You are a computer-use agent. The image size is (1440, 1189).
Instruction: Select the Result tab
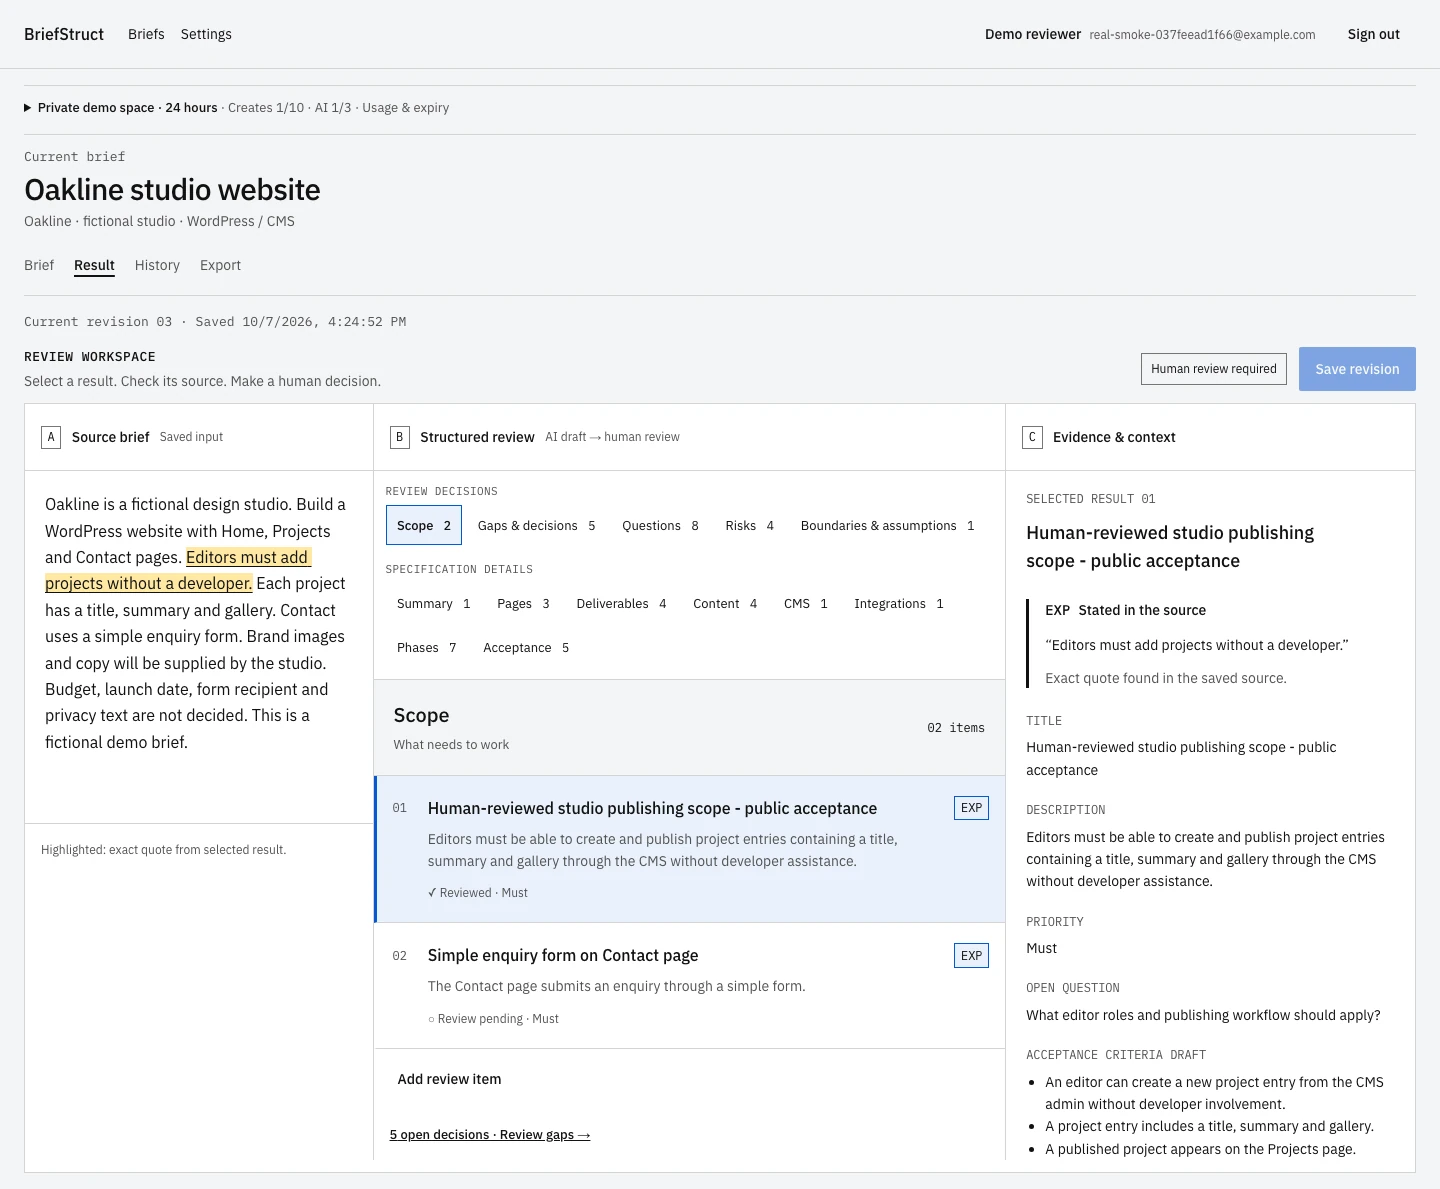coord(94,265)
